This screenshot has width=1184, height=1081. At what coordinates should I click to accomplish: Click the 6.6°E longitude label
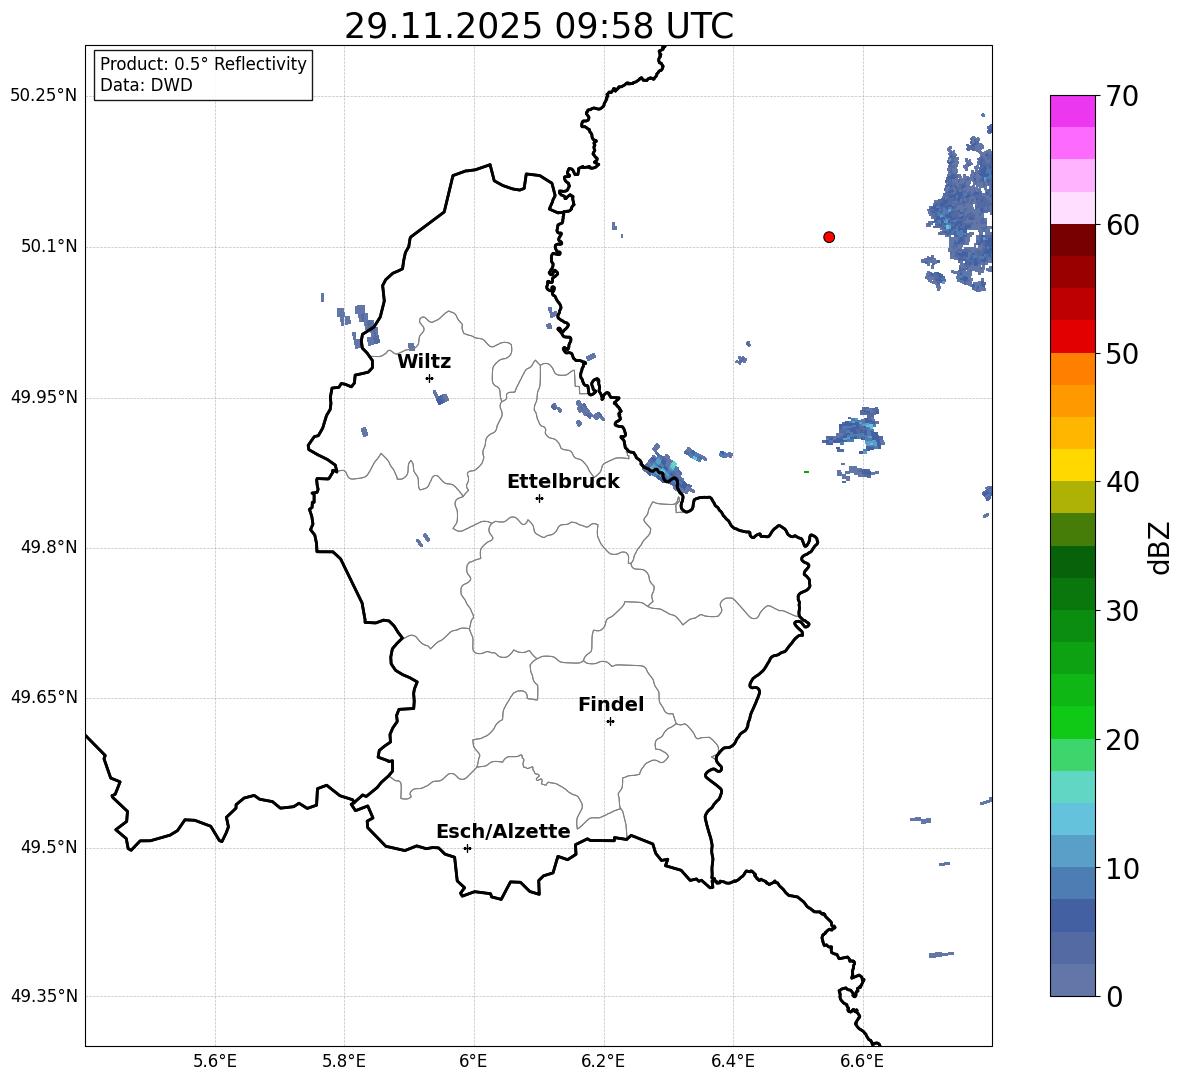tap(862, 1061)
